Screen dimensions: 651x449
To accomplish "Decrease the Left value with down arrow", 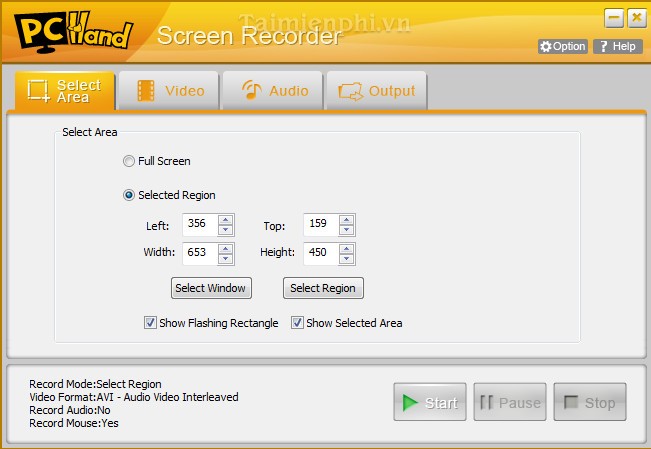I will click(225, 230).
